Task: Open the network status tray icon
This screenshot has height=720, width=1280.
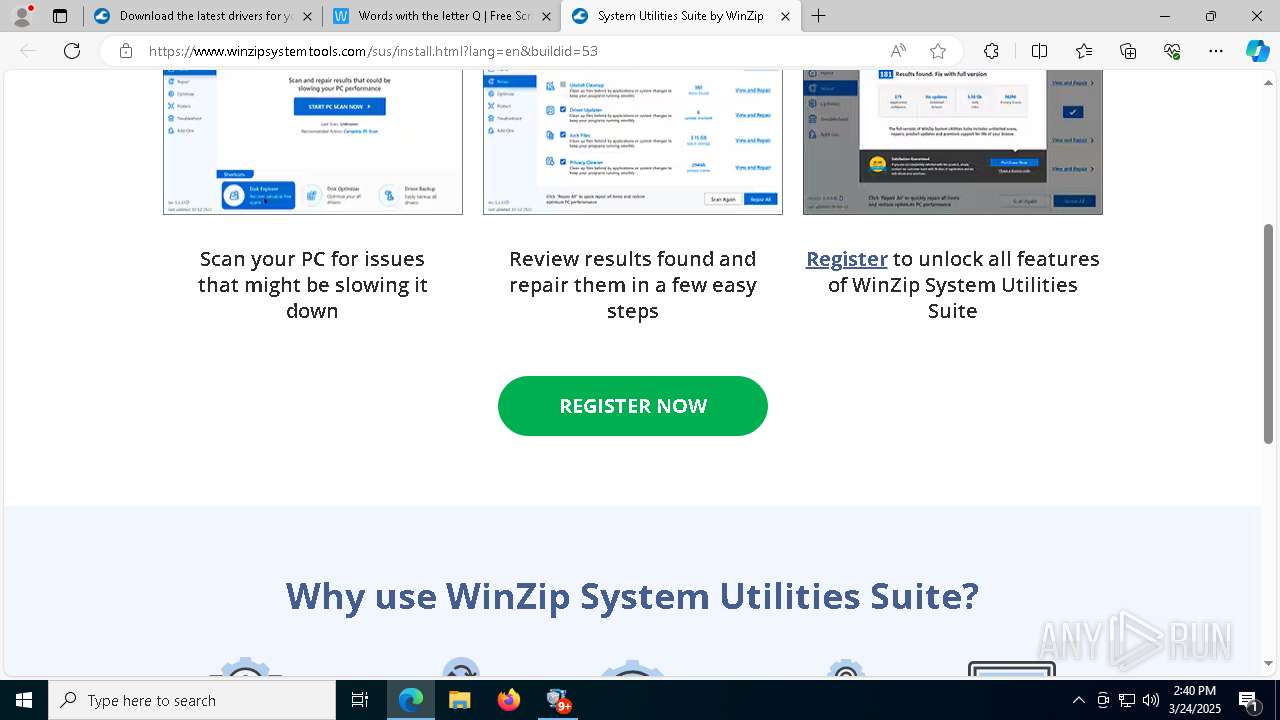Action: (1127, 700)
